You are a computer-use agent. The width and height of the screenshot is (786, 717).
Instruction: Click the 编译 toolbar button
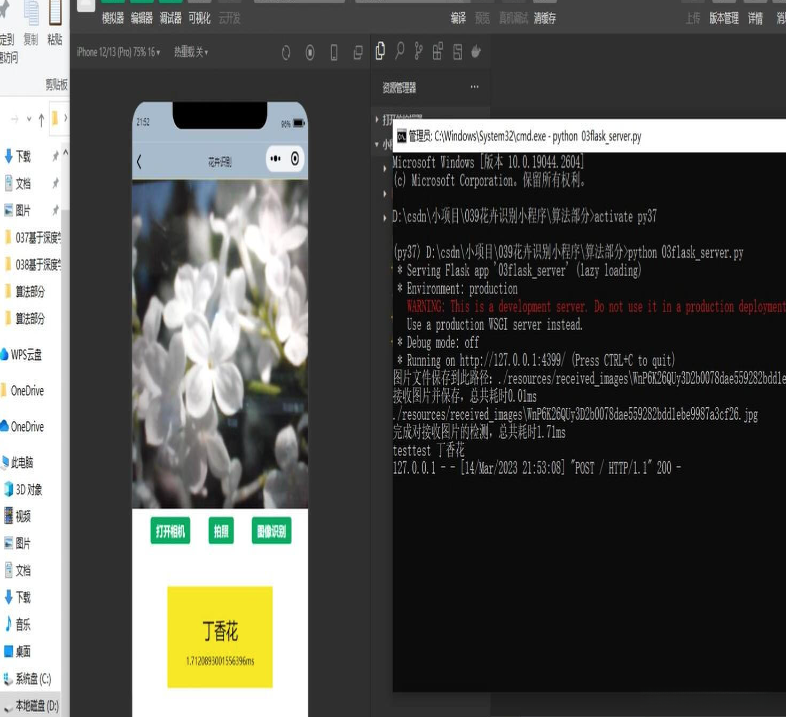tap(458, 19)
